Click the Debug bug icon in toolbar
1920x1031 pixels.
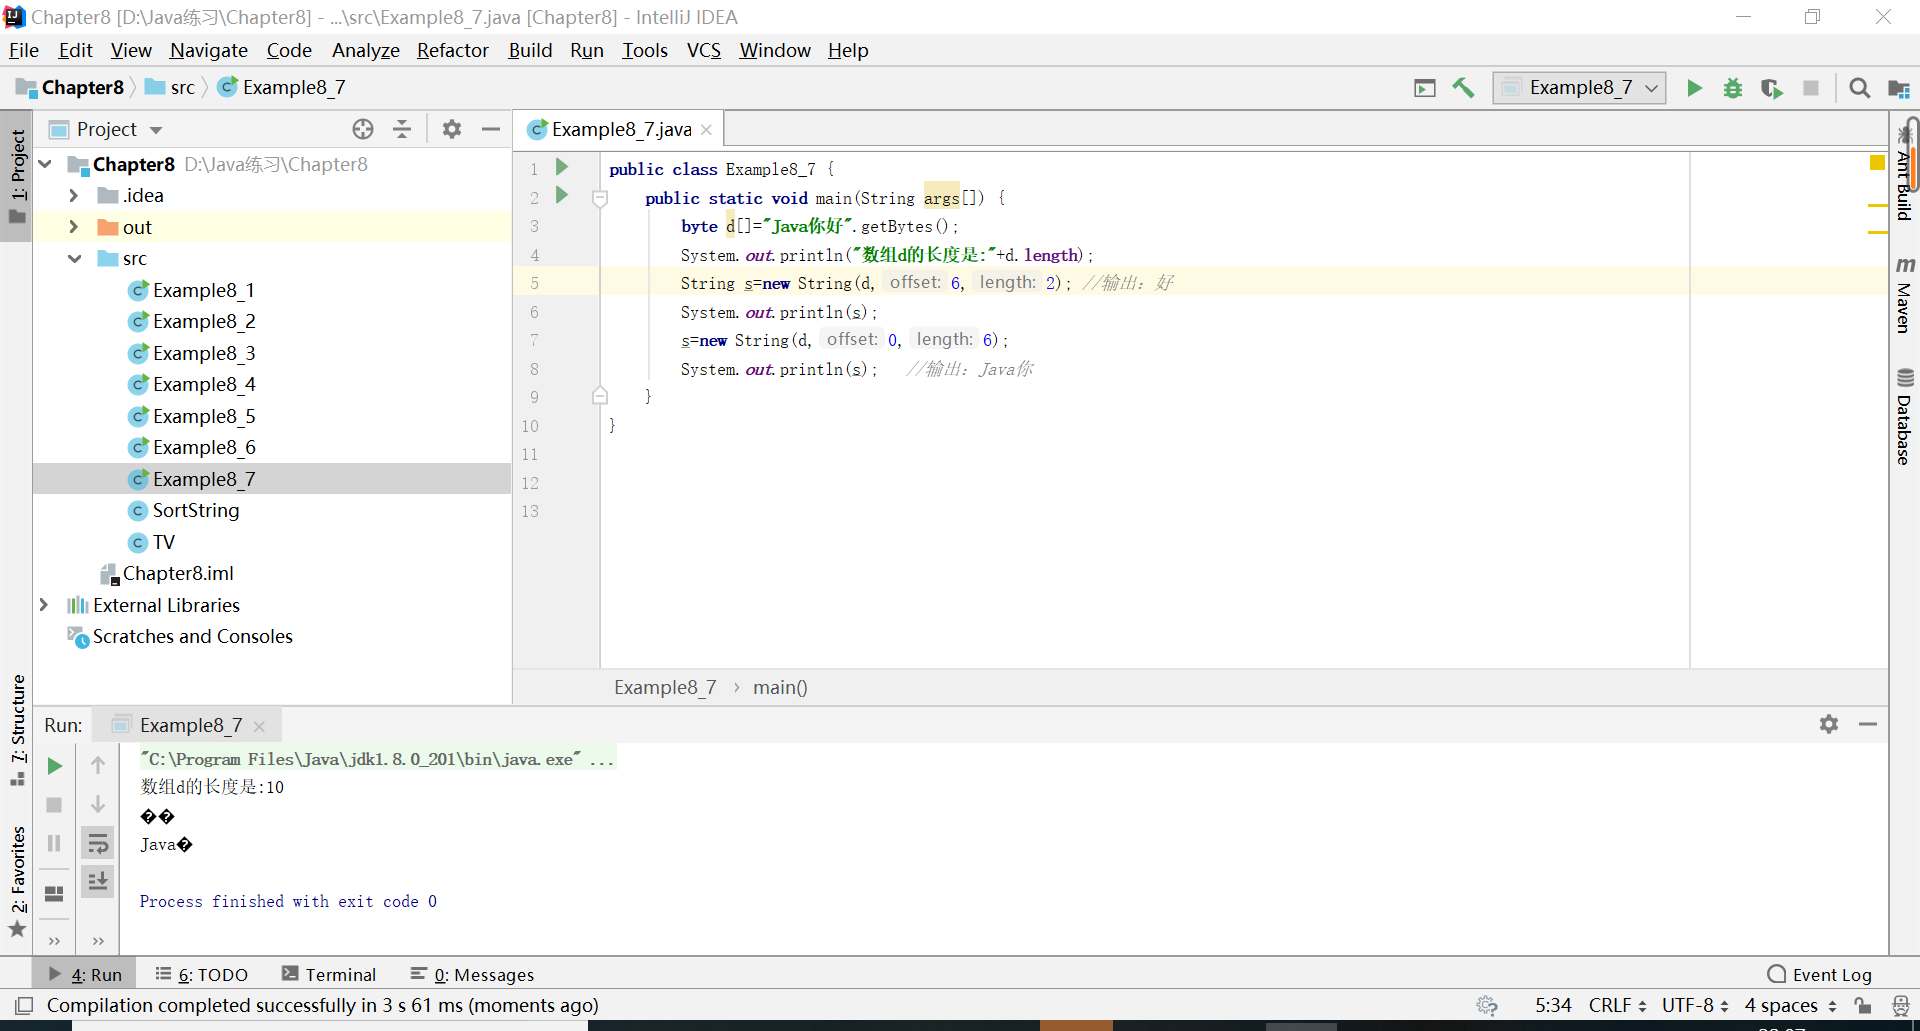(1733, 88)
